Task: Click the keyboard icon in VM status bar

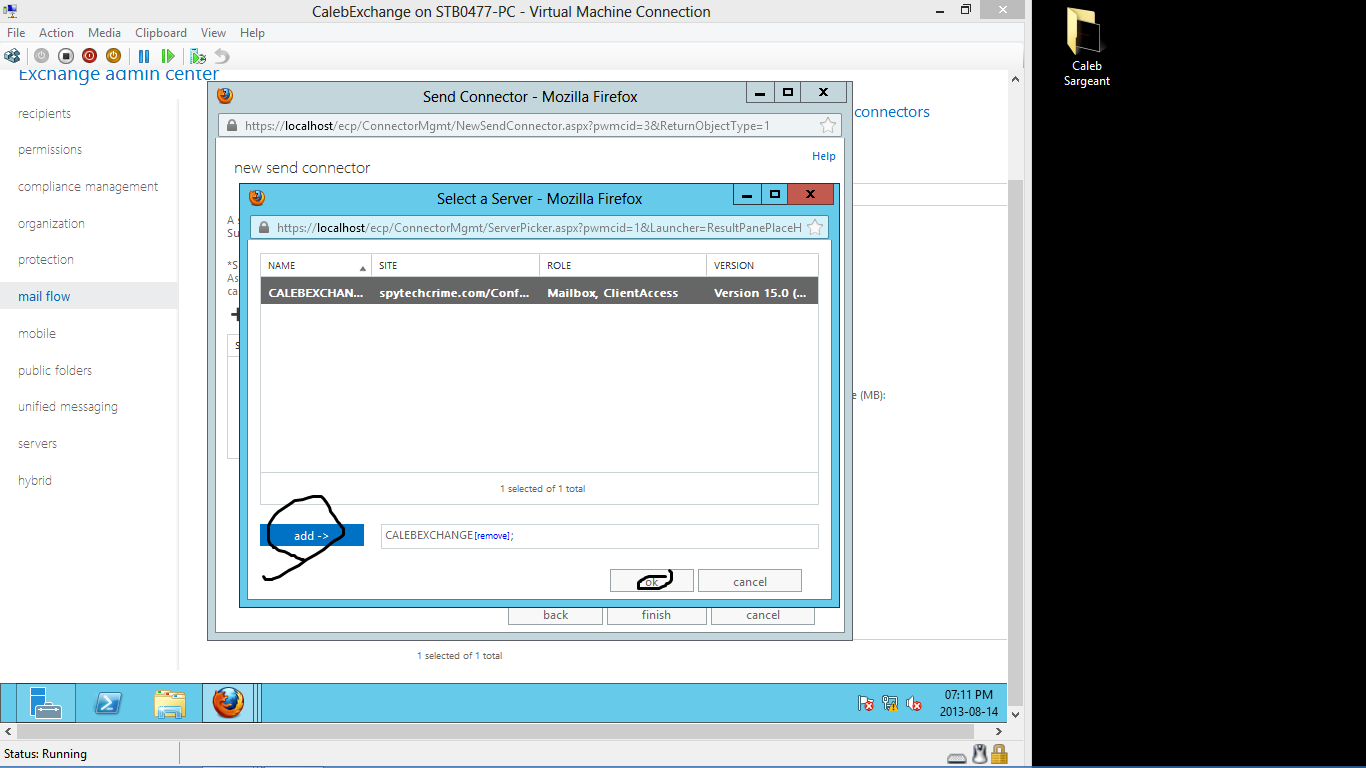Action: click(x=957, y=756)
